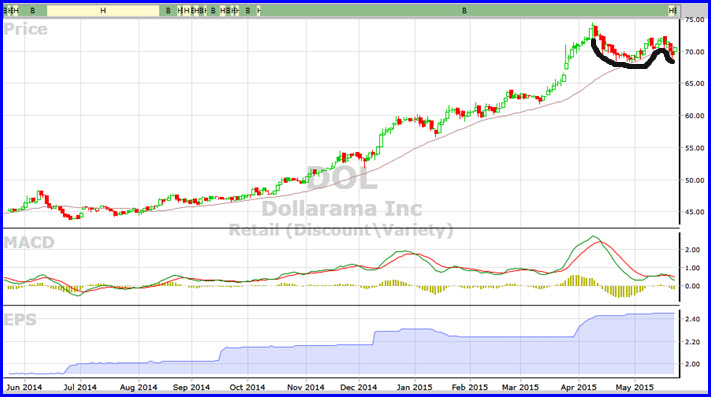Click the long yellow H hold segment
This screenshot has height=397, width=711.
click(103, 10)
